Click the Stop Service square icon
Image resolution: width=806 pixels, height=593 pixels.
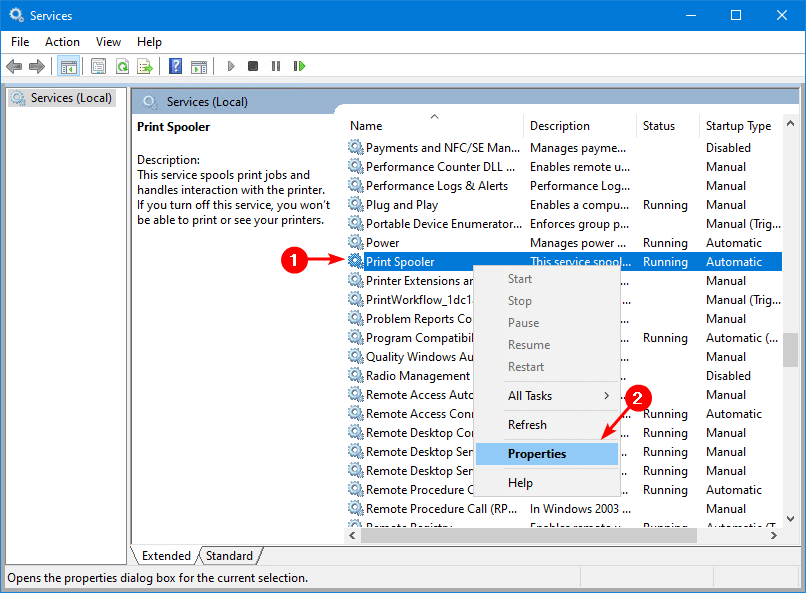coord(253,66)
